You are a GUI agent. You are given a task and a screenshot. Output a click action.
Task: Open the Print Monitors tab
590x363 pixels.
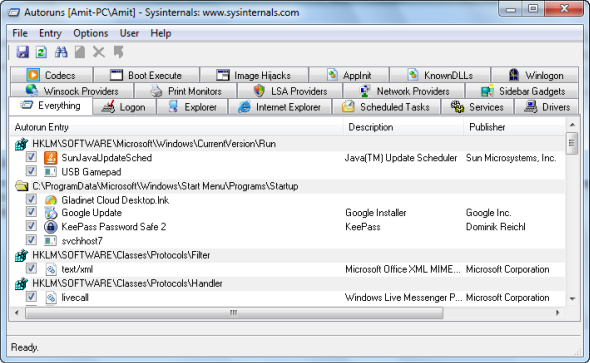pyautogui.click(x=186, y=91)
